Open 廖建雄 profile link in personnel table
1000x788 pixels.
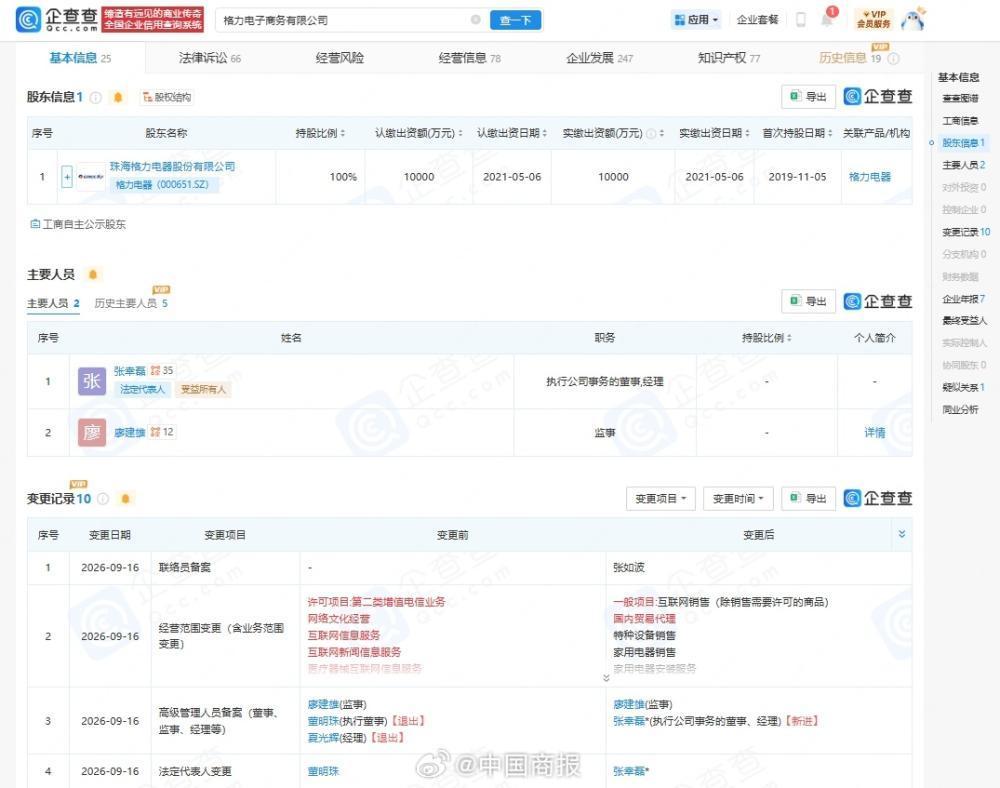(x=129, y=432)
